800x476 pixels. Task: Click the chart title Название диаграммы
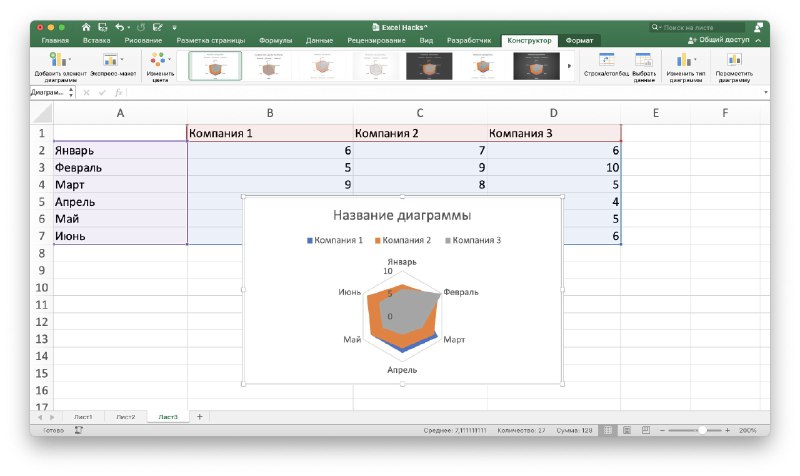[x=402, y=215]
